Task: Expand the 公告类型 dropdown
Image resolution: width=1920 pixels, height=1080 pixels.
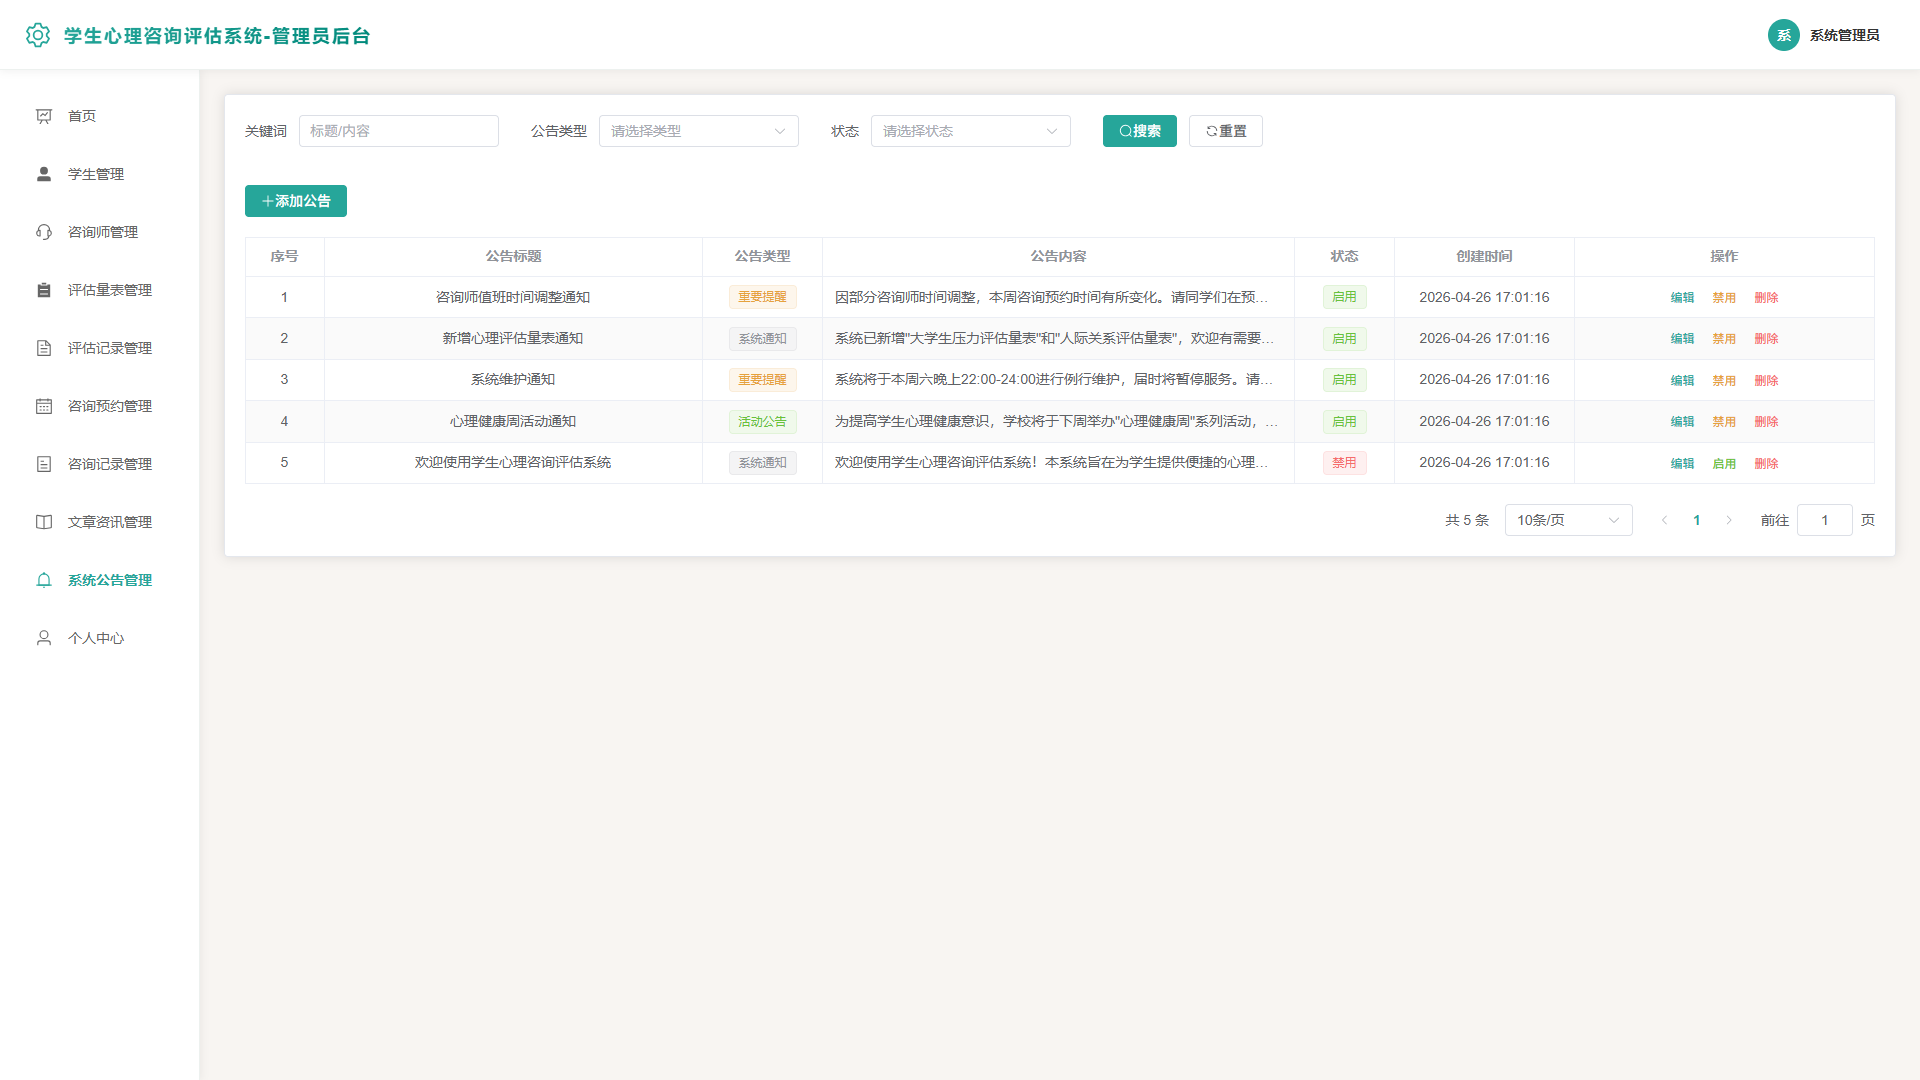Action: [x=699, y=131]
